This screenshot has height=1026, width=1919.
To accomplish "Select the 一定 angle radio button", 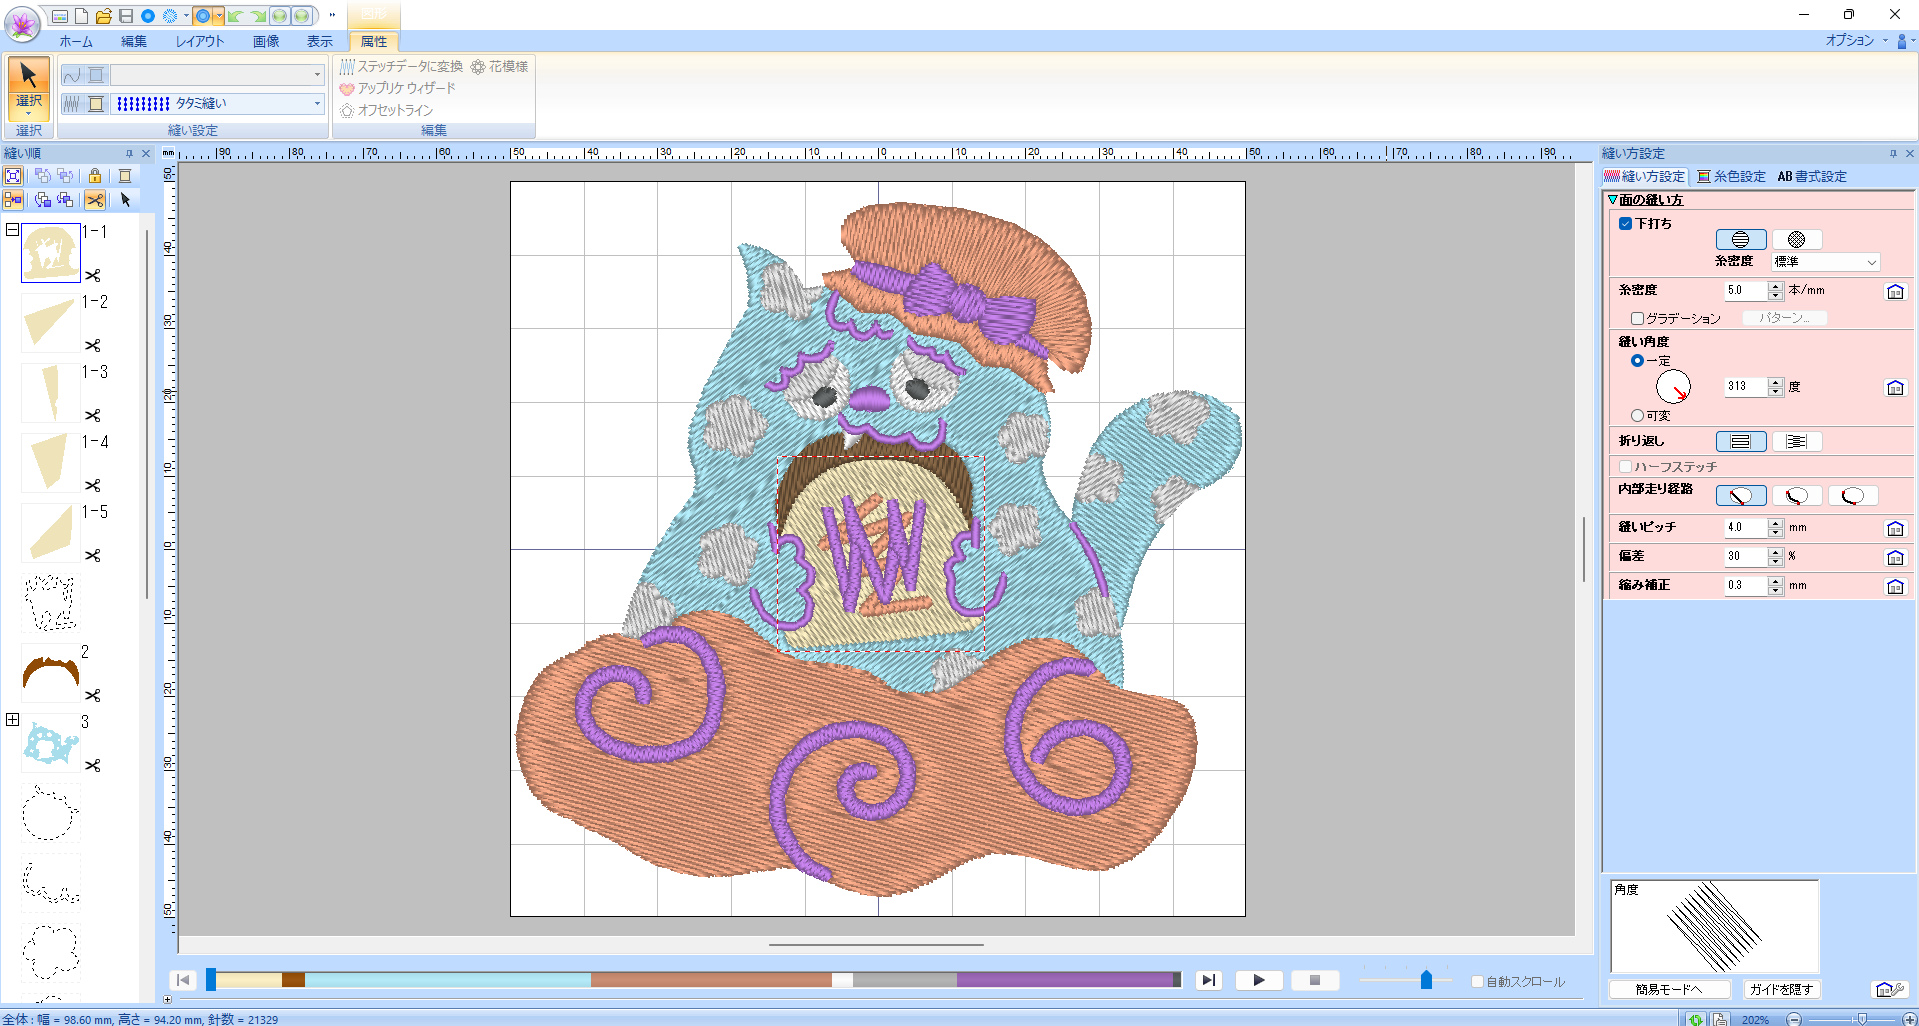I will pos(1637,360).
